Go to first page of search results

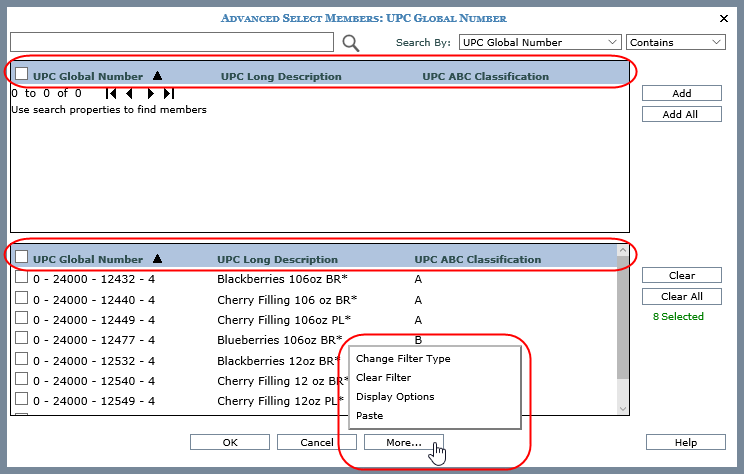point(111,93)
